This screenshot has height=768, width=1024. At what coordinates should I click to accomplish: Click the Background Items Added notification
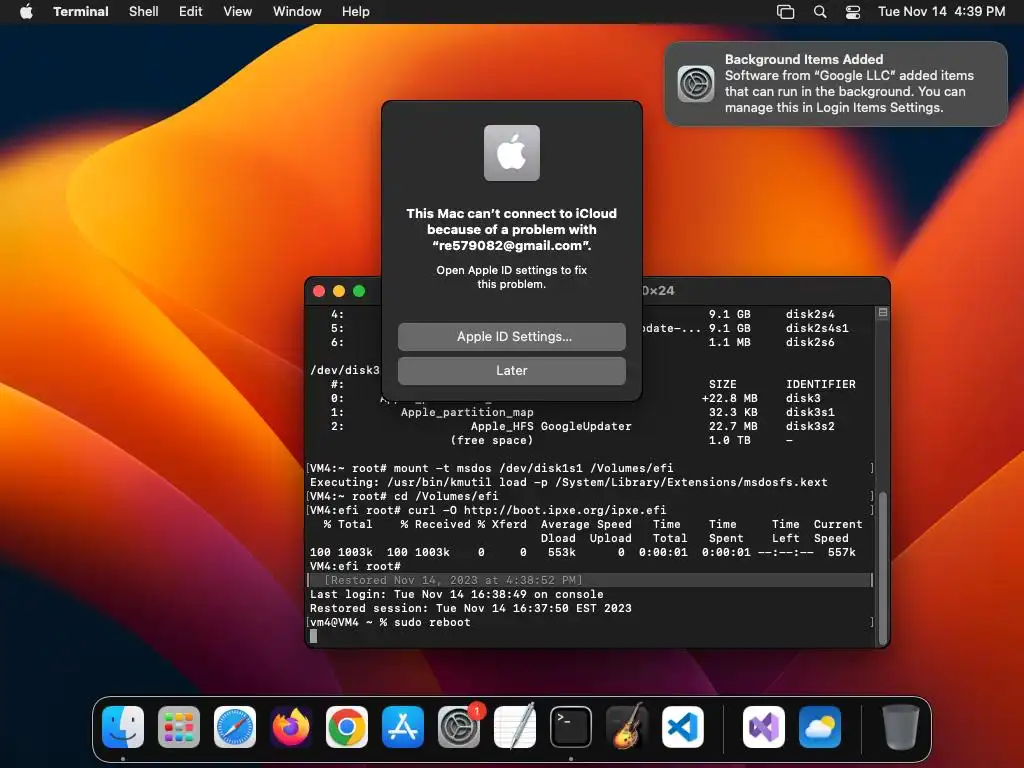(x=836, y=84)
